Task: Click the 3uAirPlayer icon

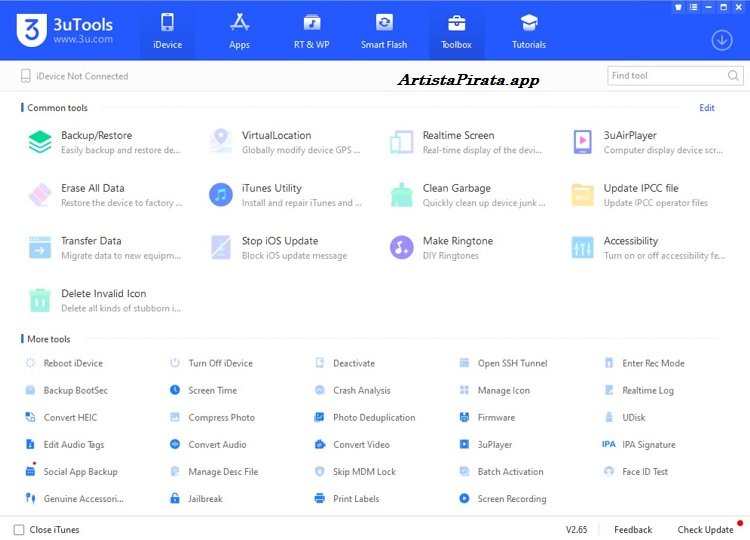Action: 583,142
